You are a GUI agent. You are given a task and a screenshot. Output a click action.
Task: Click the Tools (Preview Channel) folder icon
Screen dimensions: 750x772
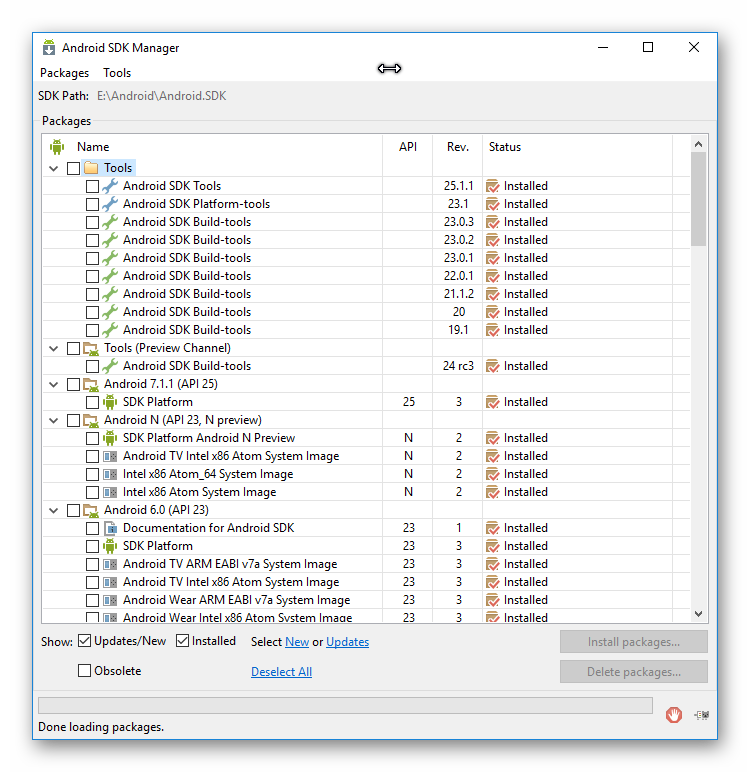pyautogui.click(x=91, y=348)
